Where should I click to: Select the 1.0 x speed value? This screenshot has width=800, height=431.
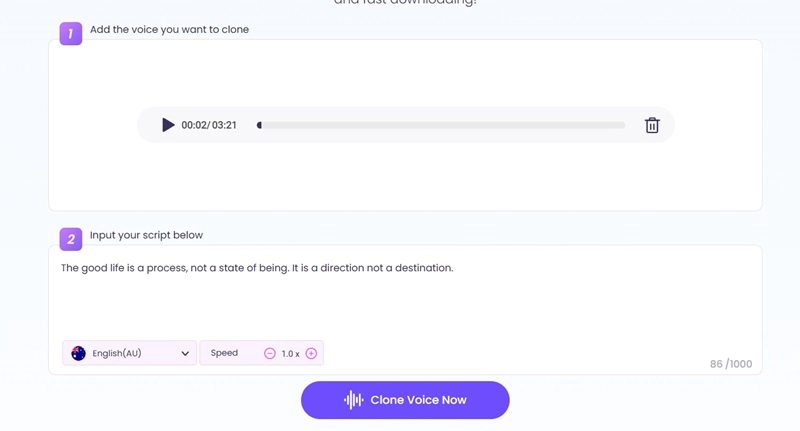click(x=290, y=354)
